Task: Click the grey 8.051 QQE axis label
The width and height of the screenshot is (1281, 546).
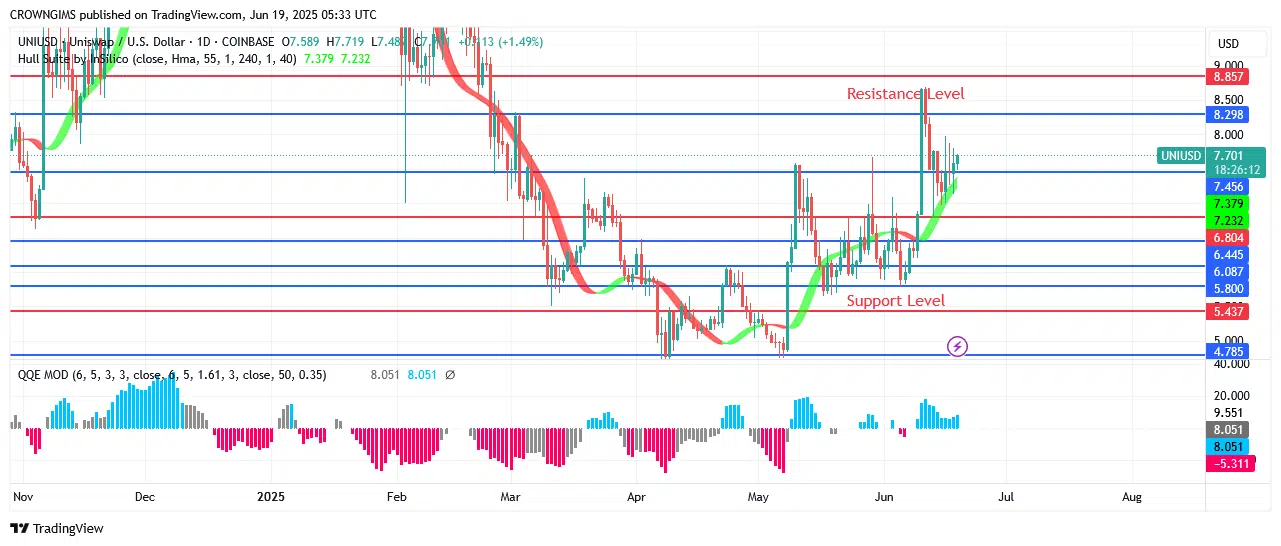Action: tap(1228, 429)
